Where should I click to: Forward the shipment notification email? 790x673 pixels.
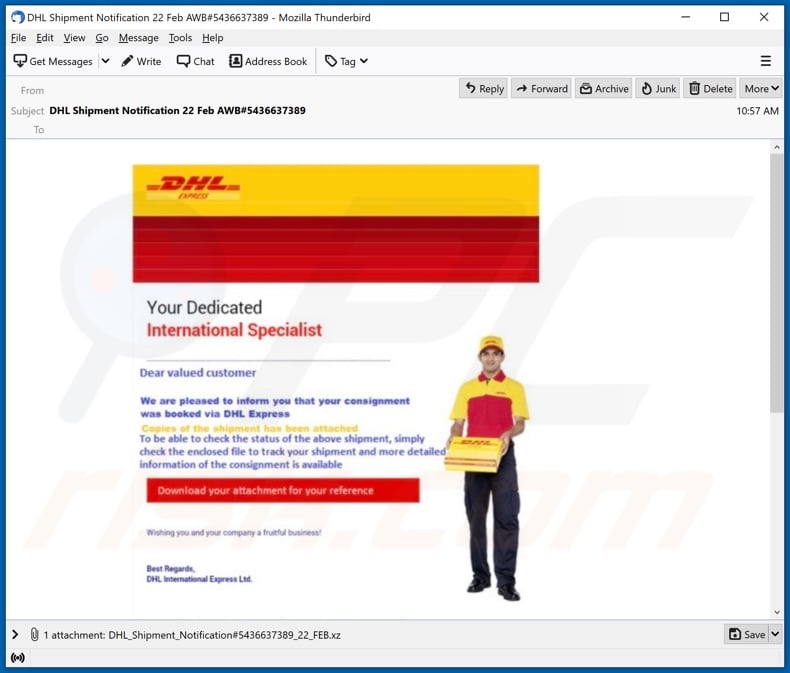pyautogui.click(x=542, y=89)
